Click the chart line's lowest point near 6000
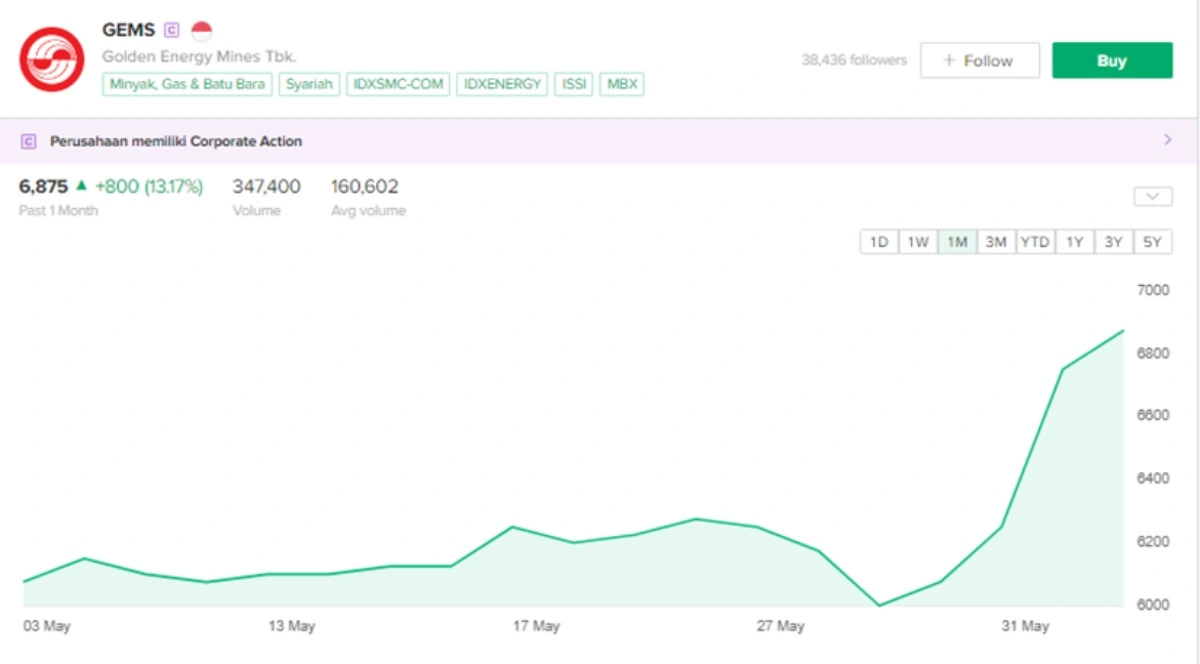 point(879,605)
